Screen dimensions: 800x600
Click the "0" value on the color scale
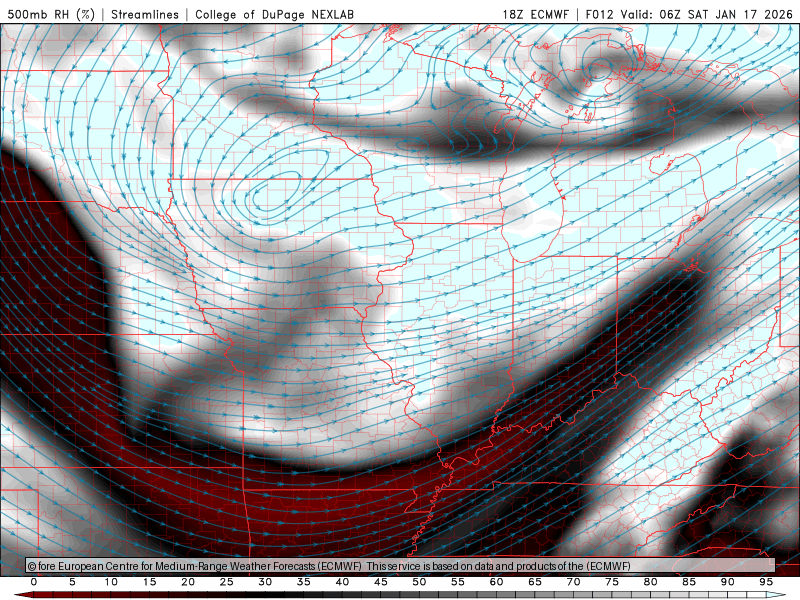coord(34,582)
